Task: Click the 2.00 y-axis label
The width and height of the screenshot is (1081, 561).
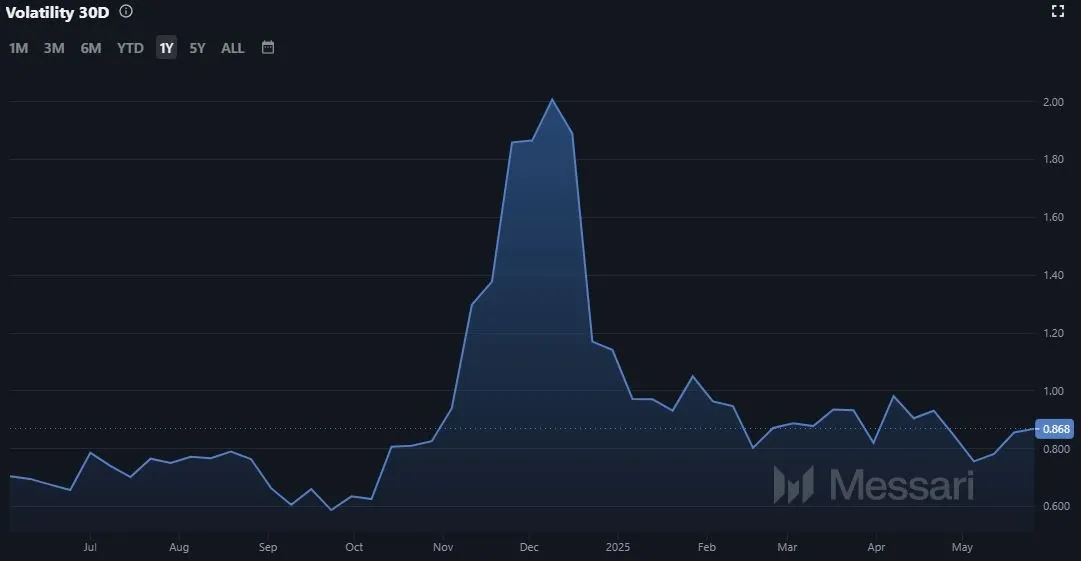Action: coord(1053,102)
